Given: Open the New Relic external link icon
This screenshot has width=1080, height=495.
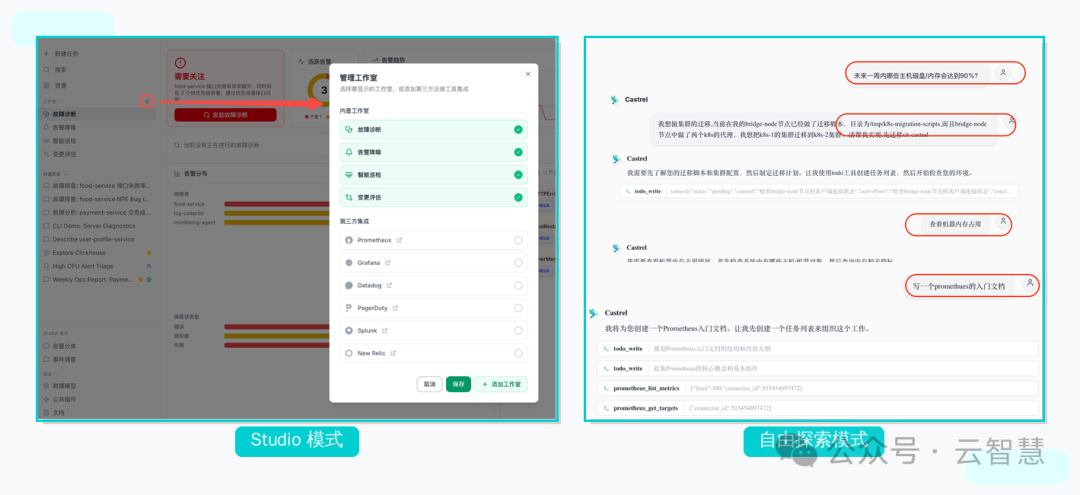Looking at the screenshot, I should tap(393, 353).
